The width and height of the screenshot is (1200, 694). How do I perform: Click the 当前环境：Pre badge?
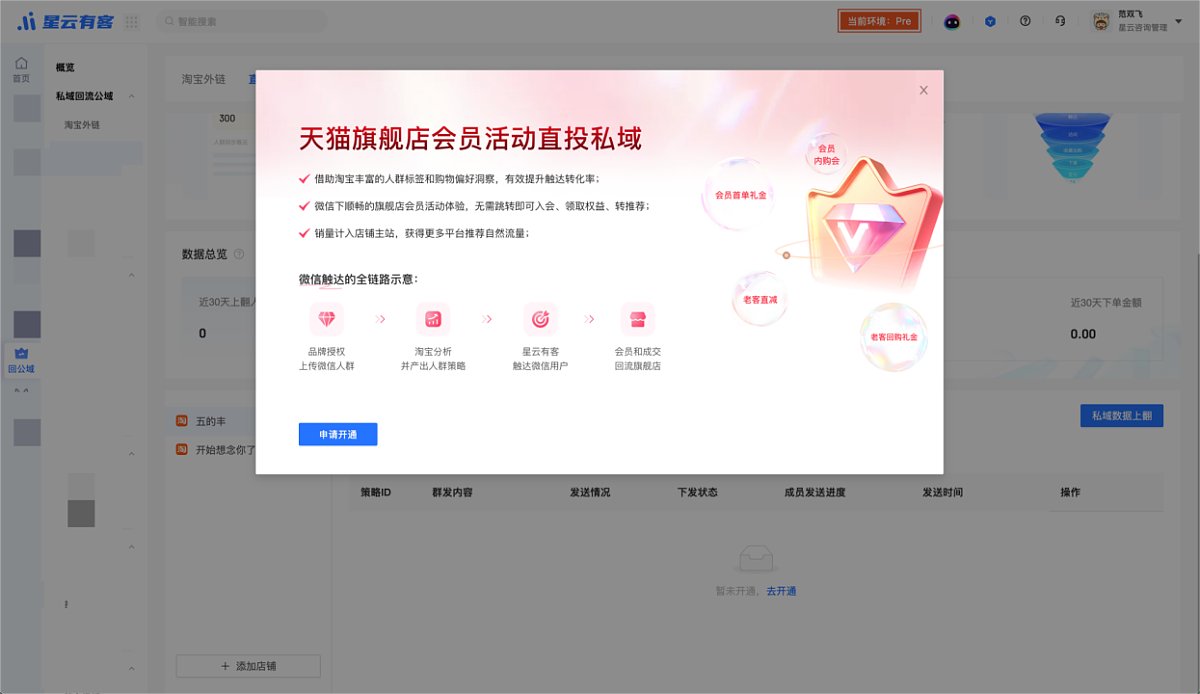(879, 21)
